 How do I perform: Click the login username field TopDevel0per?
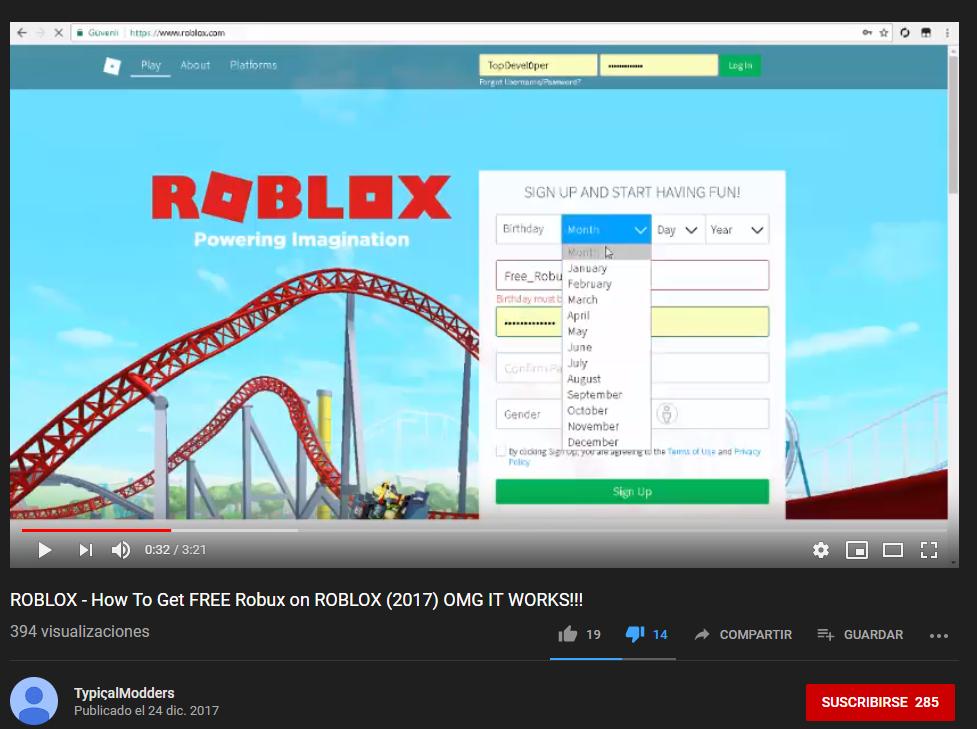[538, 65]
